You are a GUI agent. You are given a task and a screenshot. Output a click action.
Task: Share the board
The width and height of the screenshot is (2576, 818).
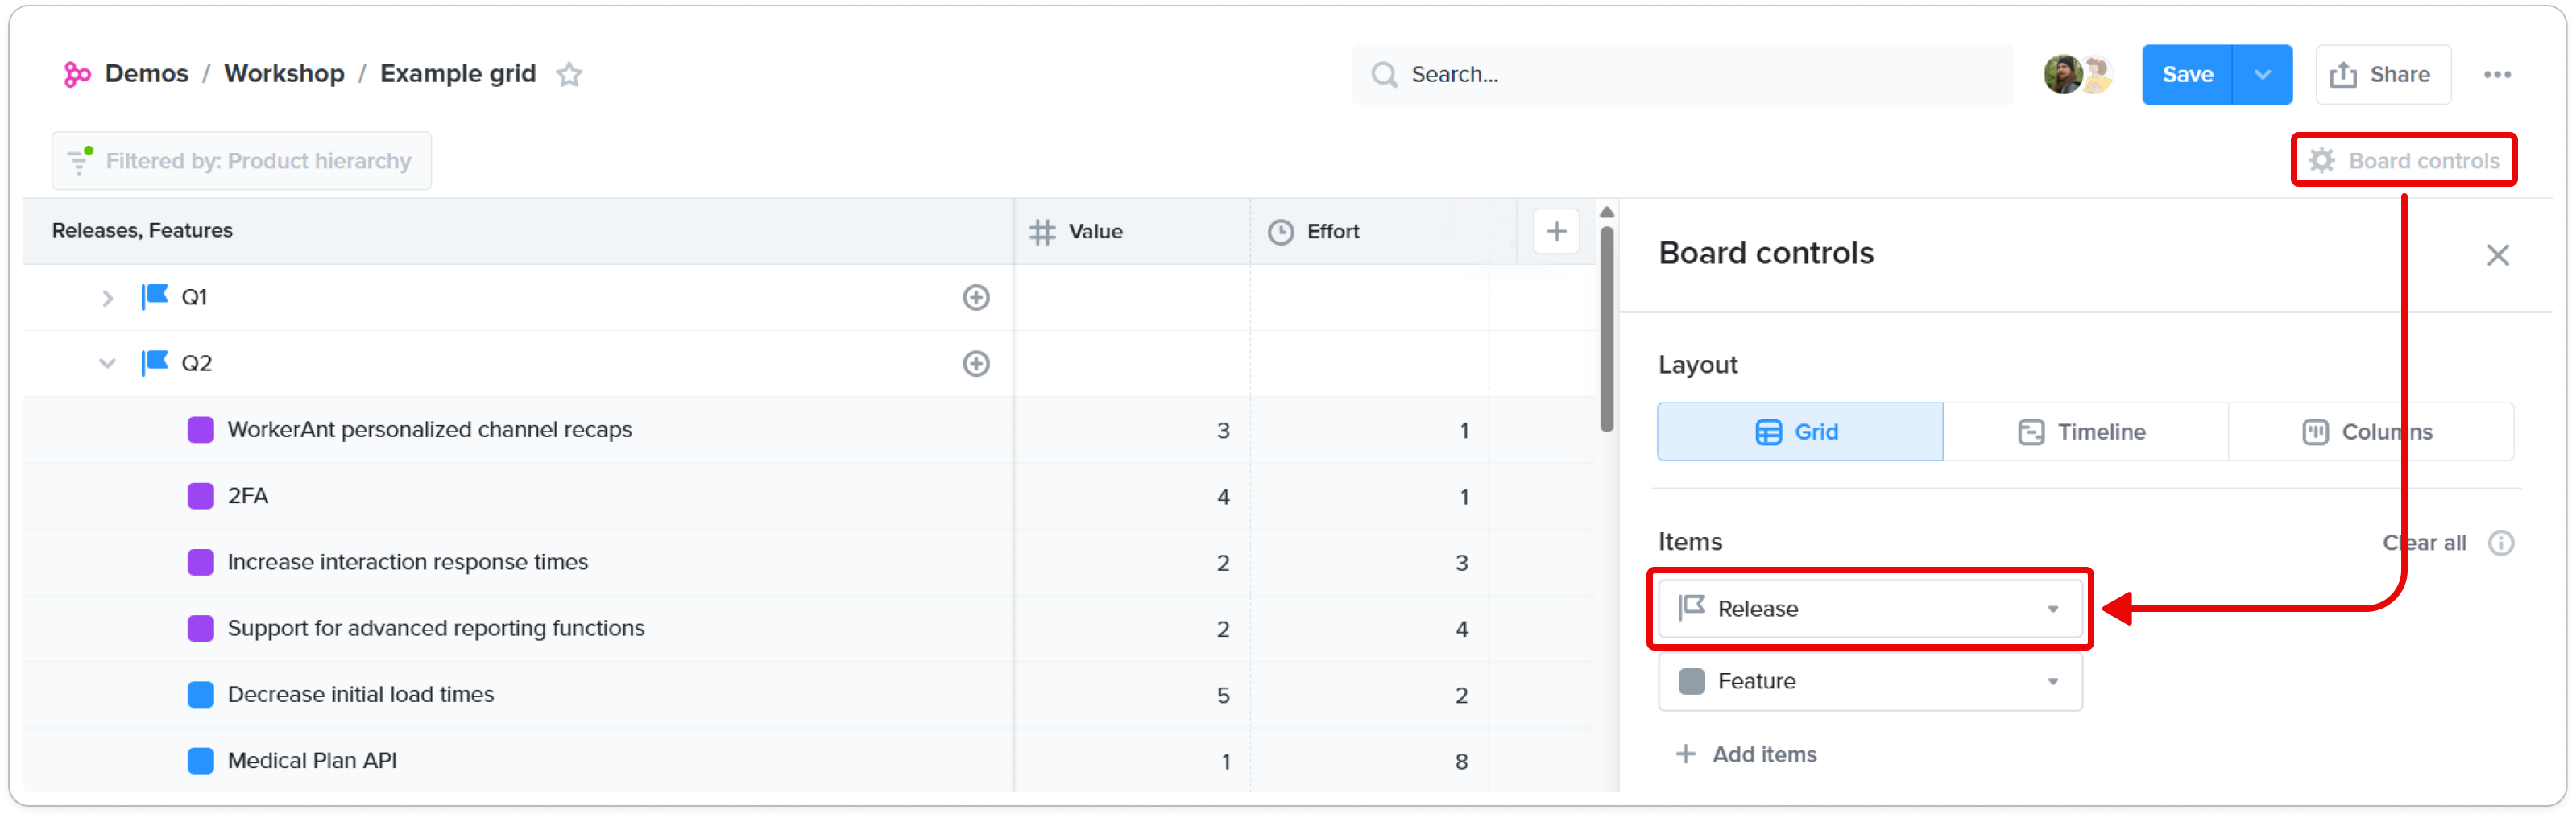tap(2382, 74)
